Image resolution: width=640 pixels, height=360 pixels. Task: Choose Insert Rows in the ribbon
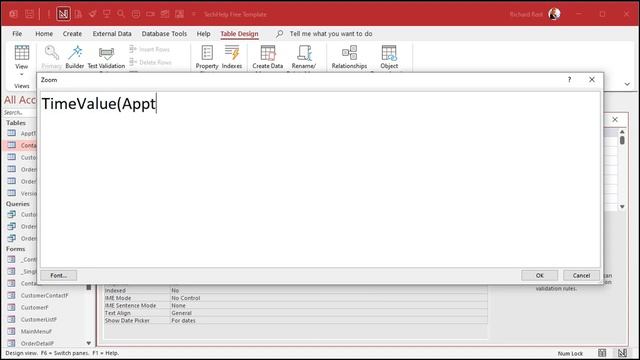(x=149, y=49)
